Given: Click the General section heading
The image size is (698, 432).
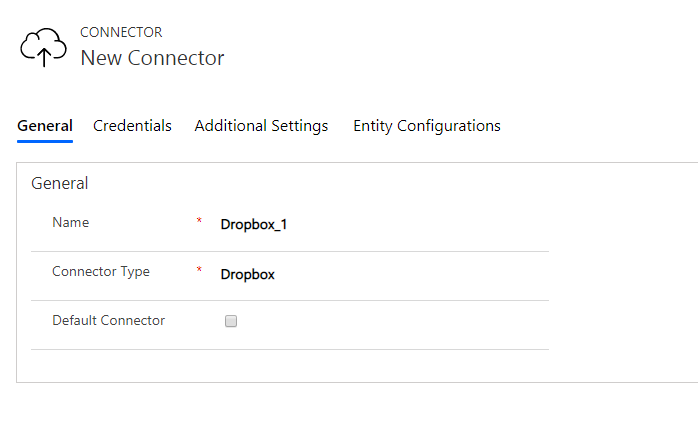Looking at the screenshot, I should [60, 183].
